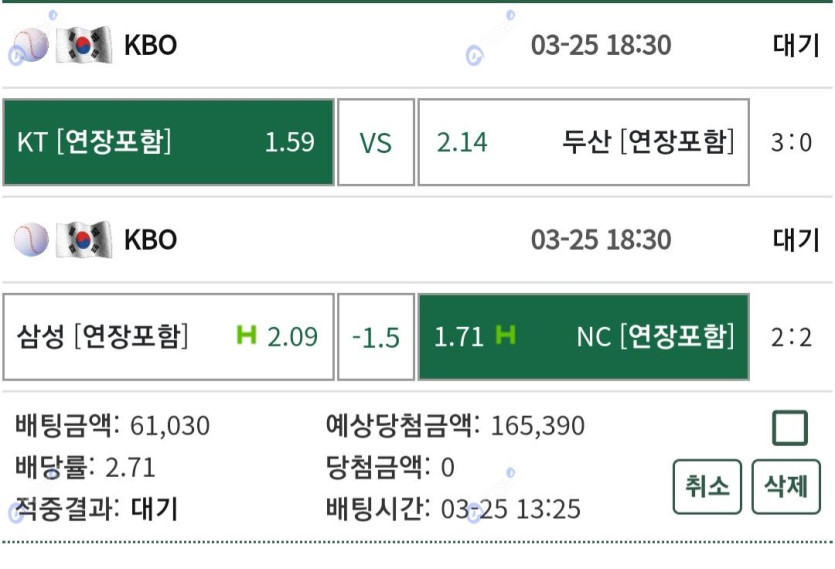The height and width of the screenshot is (569, 835).
Task: Click 대기 status of first KBO match
Action: point(796,45)
